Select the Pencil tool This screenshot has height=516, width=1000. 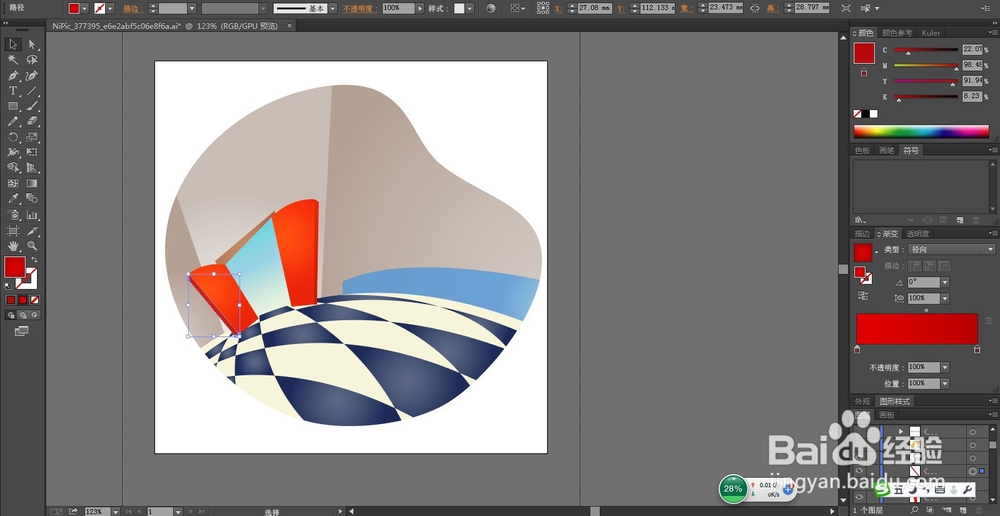[x=13, y=121]
